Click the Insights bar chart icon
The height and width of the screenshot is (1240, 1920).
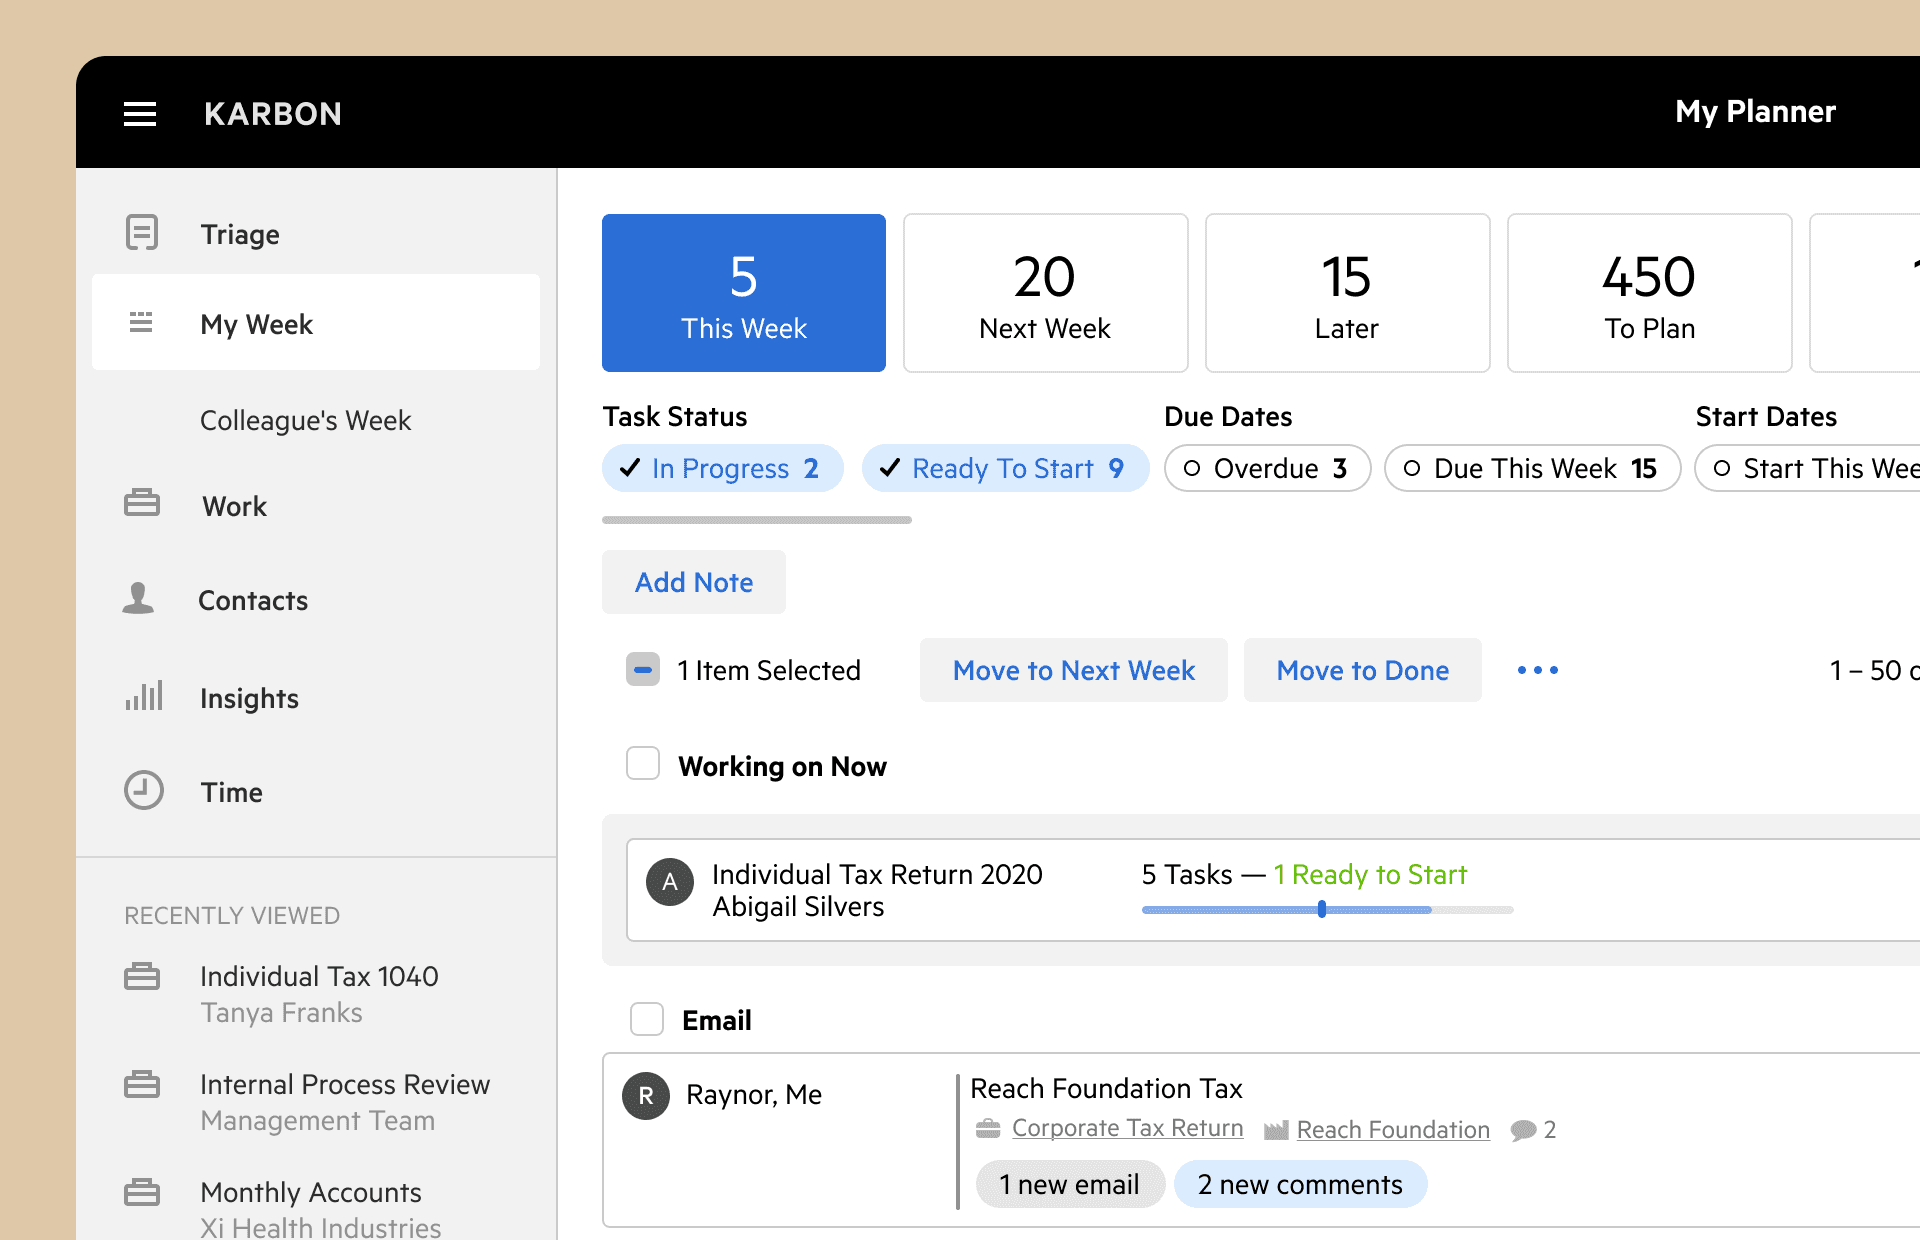[144, 696]
